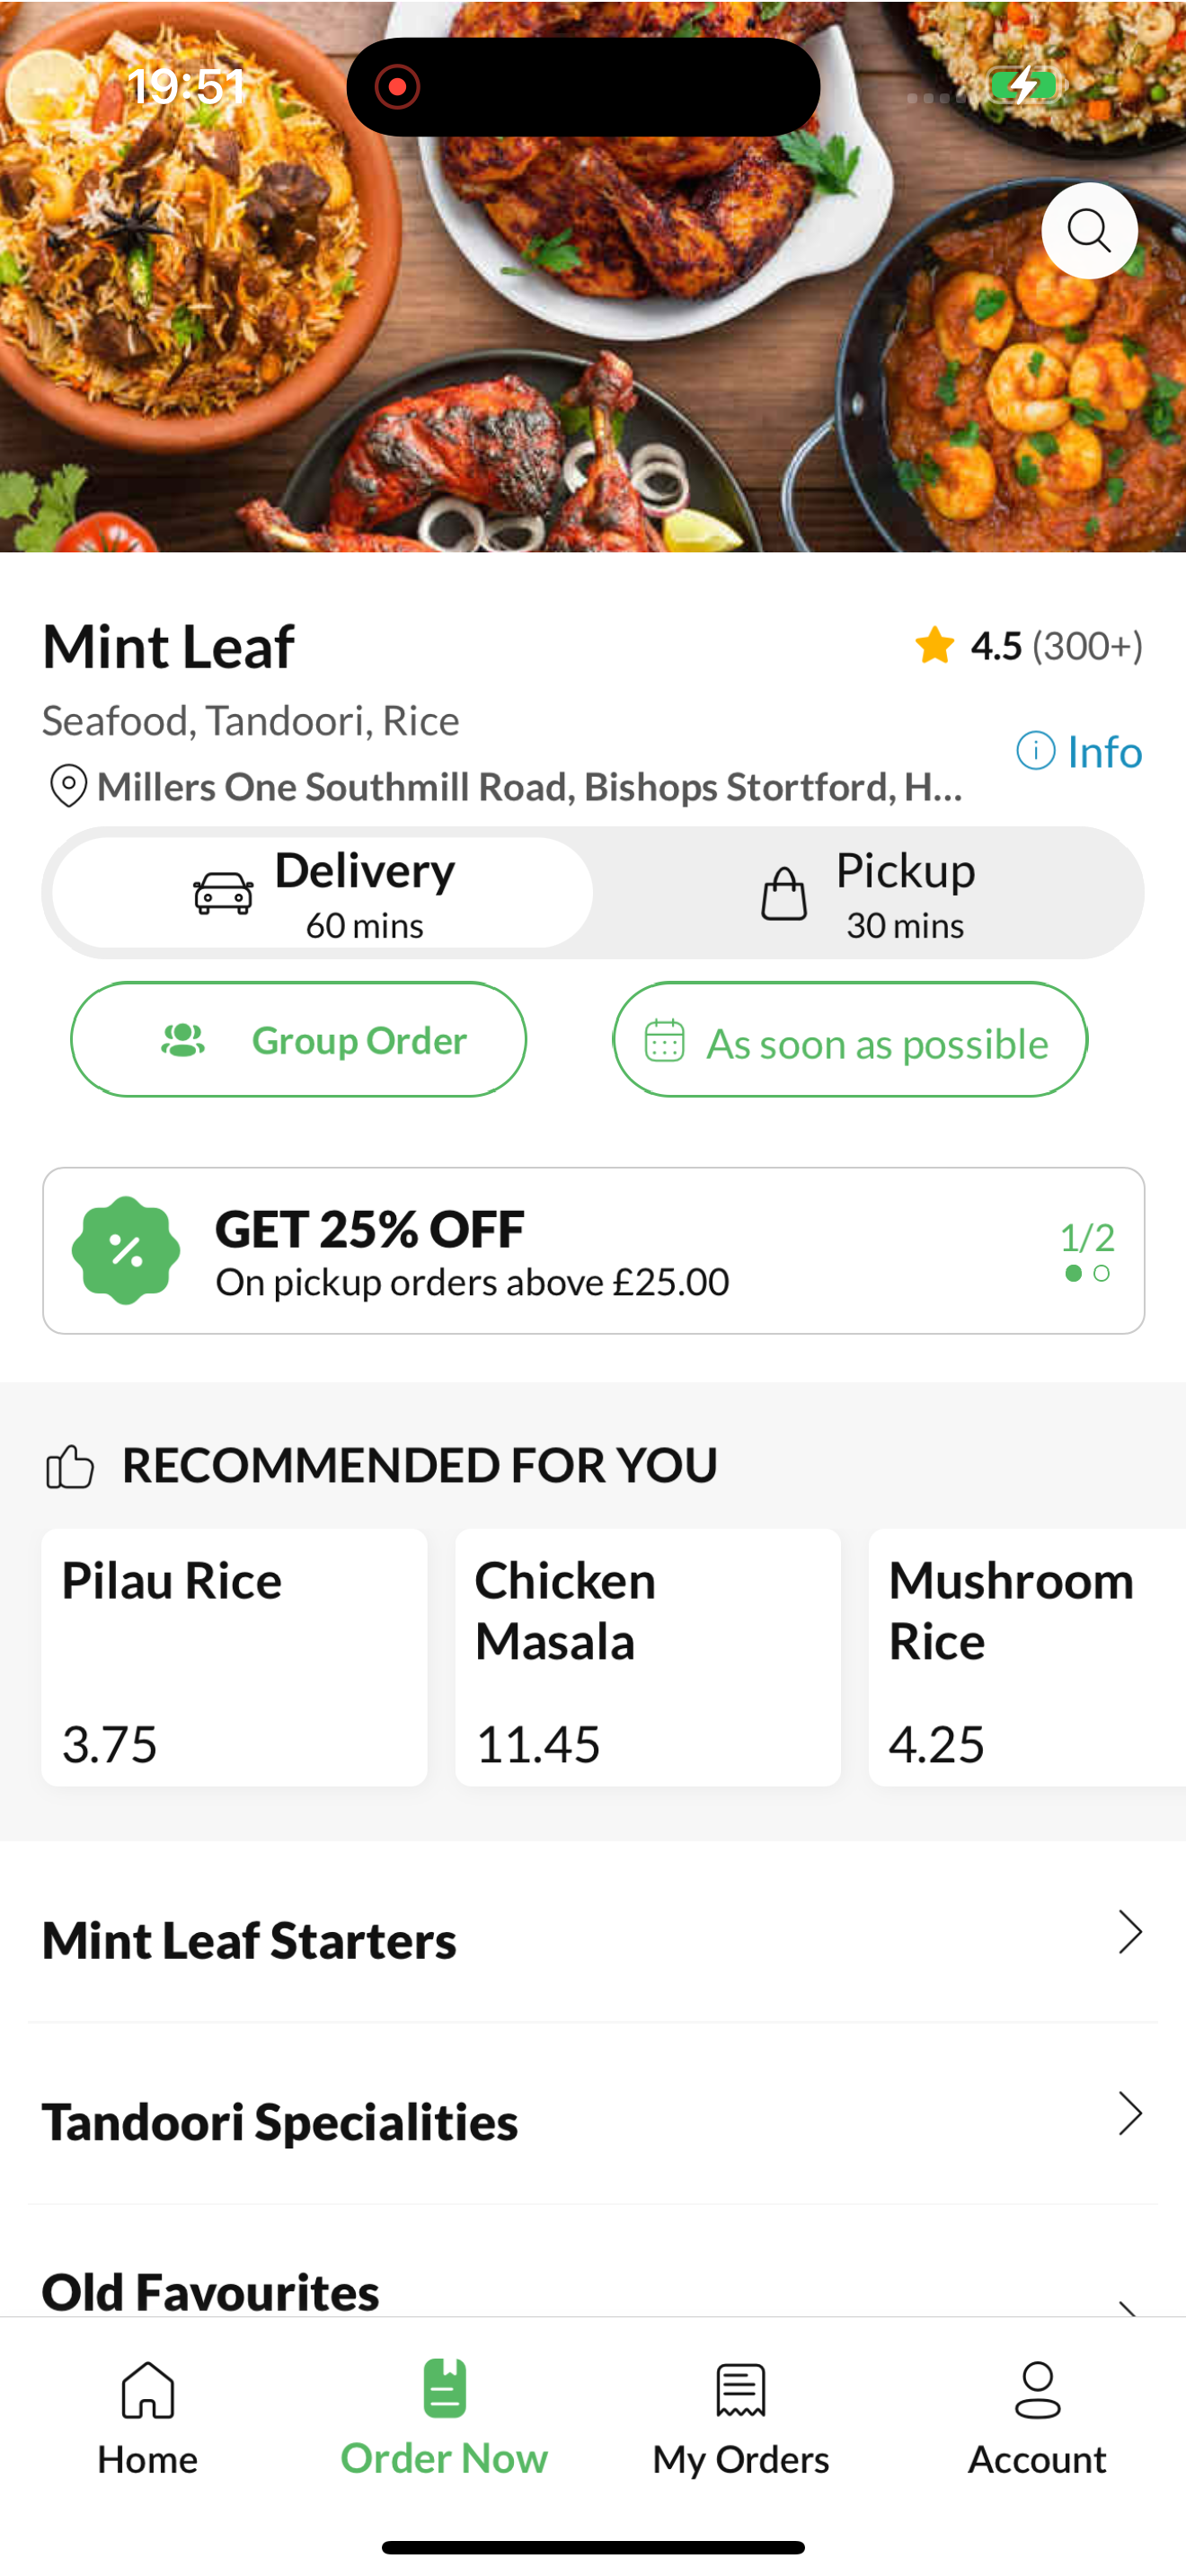Viewport: 1186px width, 2576px height.
Task: Switch to Delivery 60 mins option
Action: (x=323, y=893)
